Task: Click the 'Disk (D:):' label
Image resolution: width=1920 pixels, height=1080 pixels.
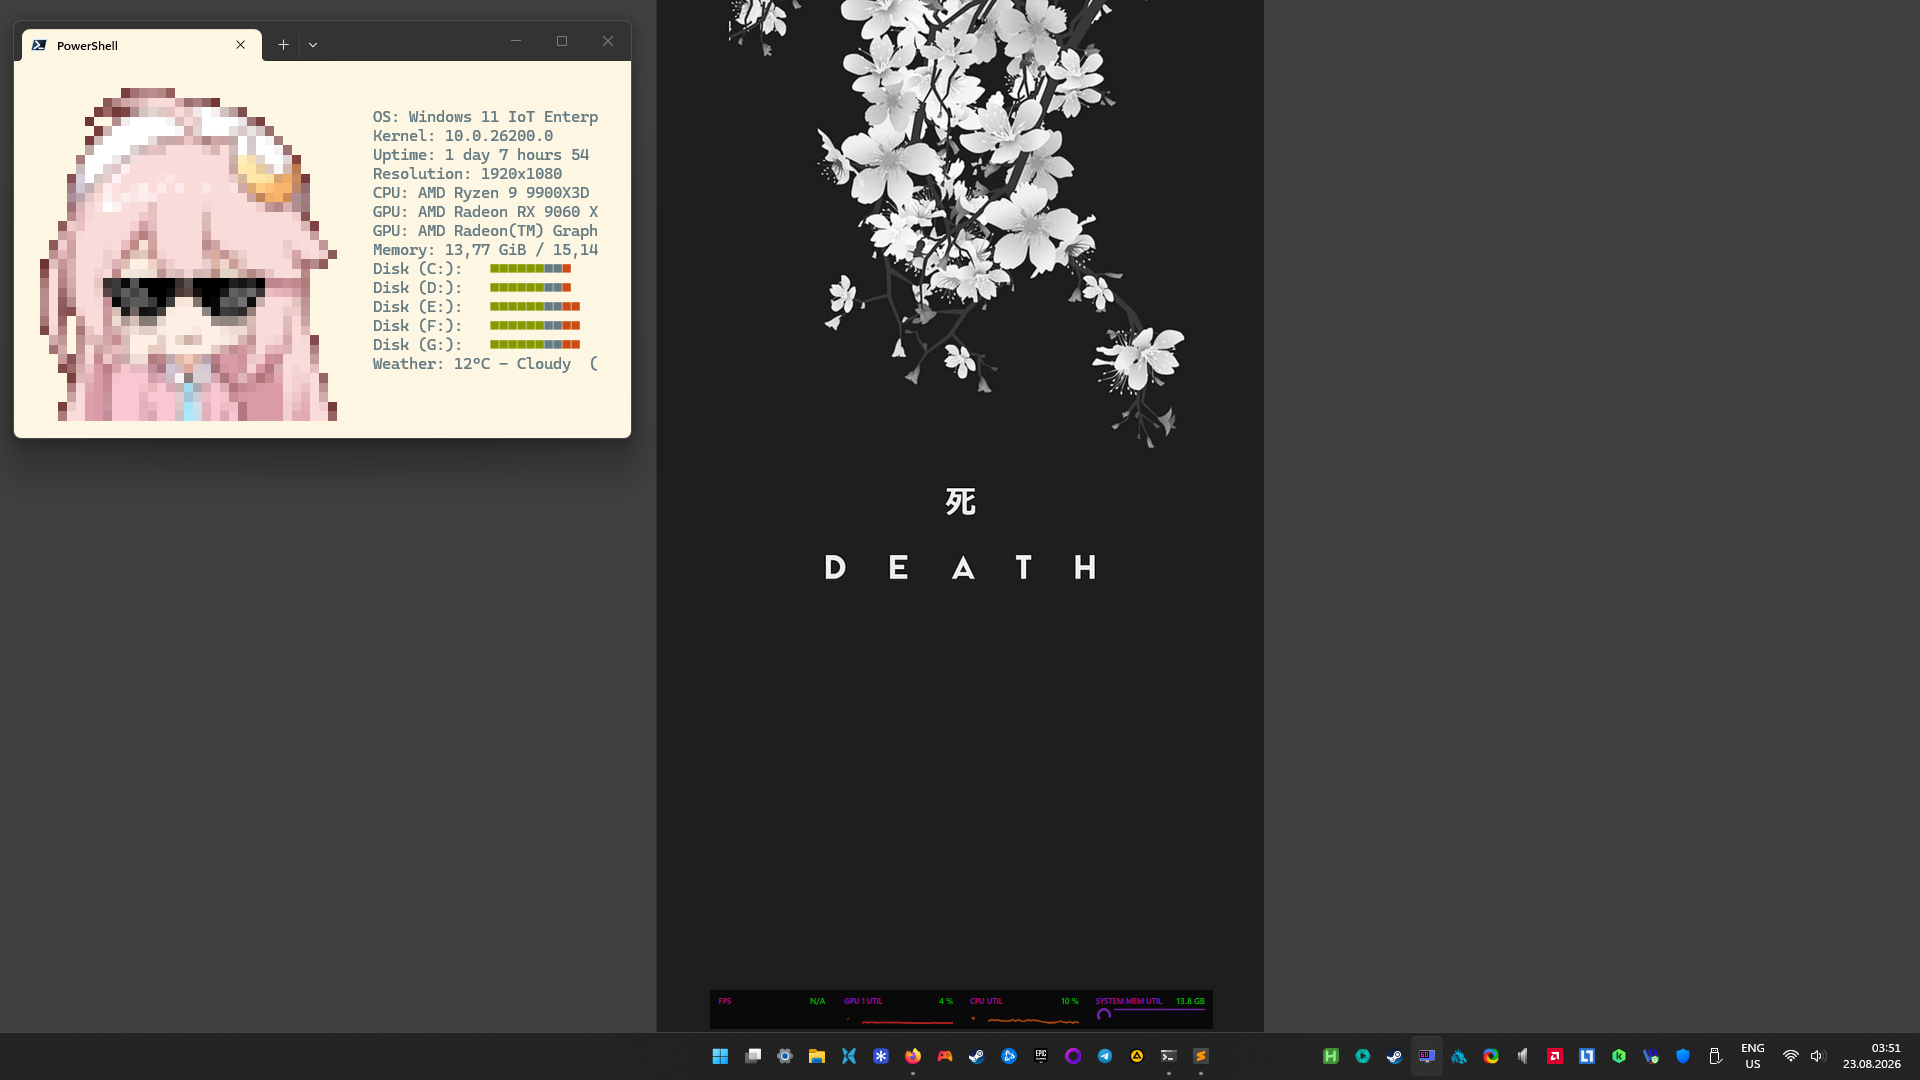Action: 418,288
